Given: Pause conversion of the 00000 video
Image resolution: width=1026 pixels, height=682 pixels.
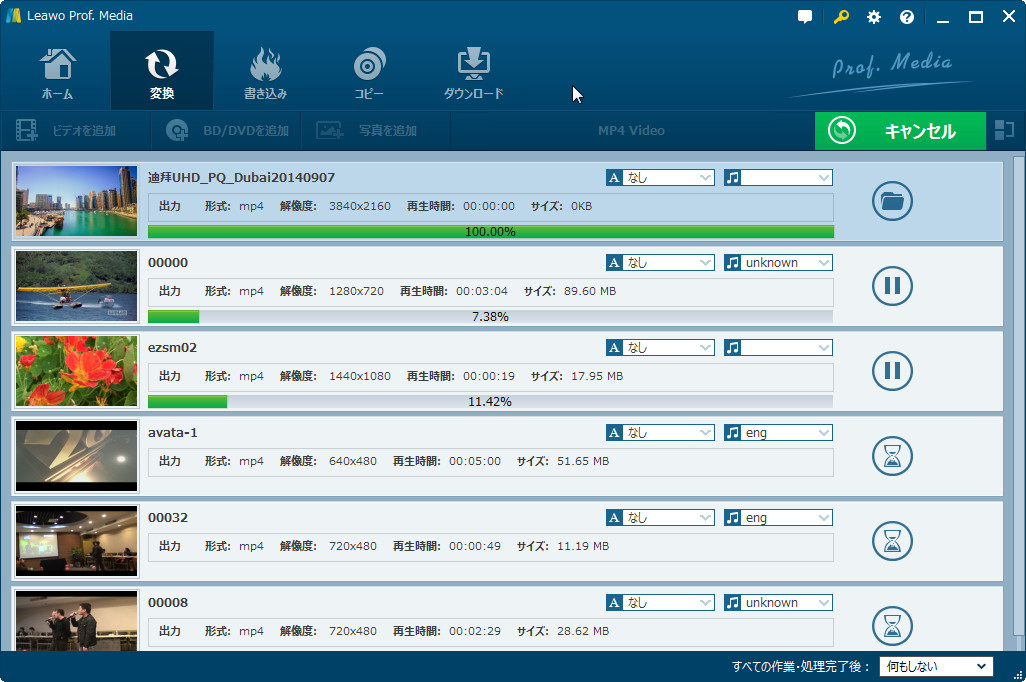Looking at the screenshot, I should (892, 287).
